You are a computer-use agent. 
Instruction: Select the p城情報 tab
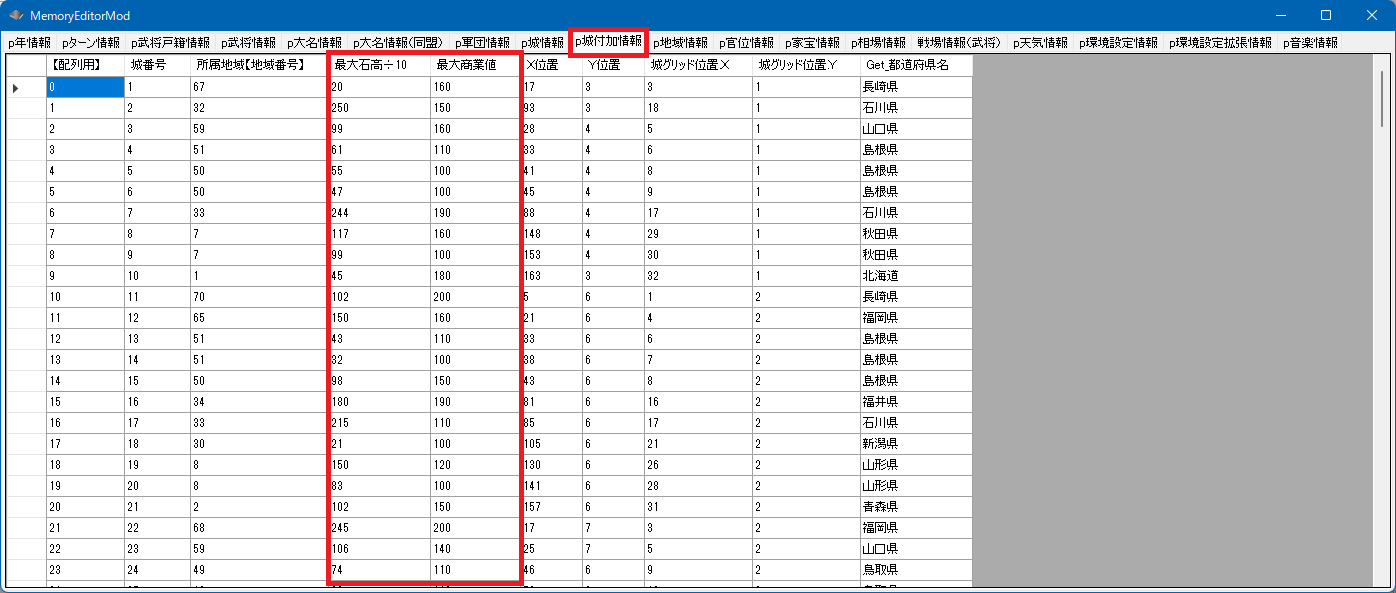click(x=542, y=43)
